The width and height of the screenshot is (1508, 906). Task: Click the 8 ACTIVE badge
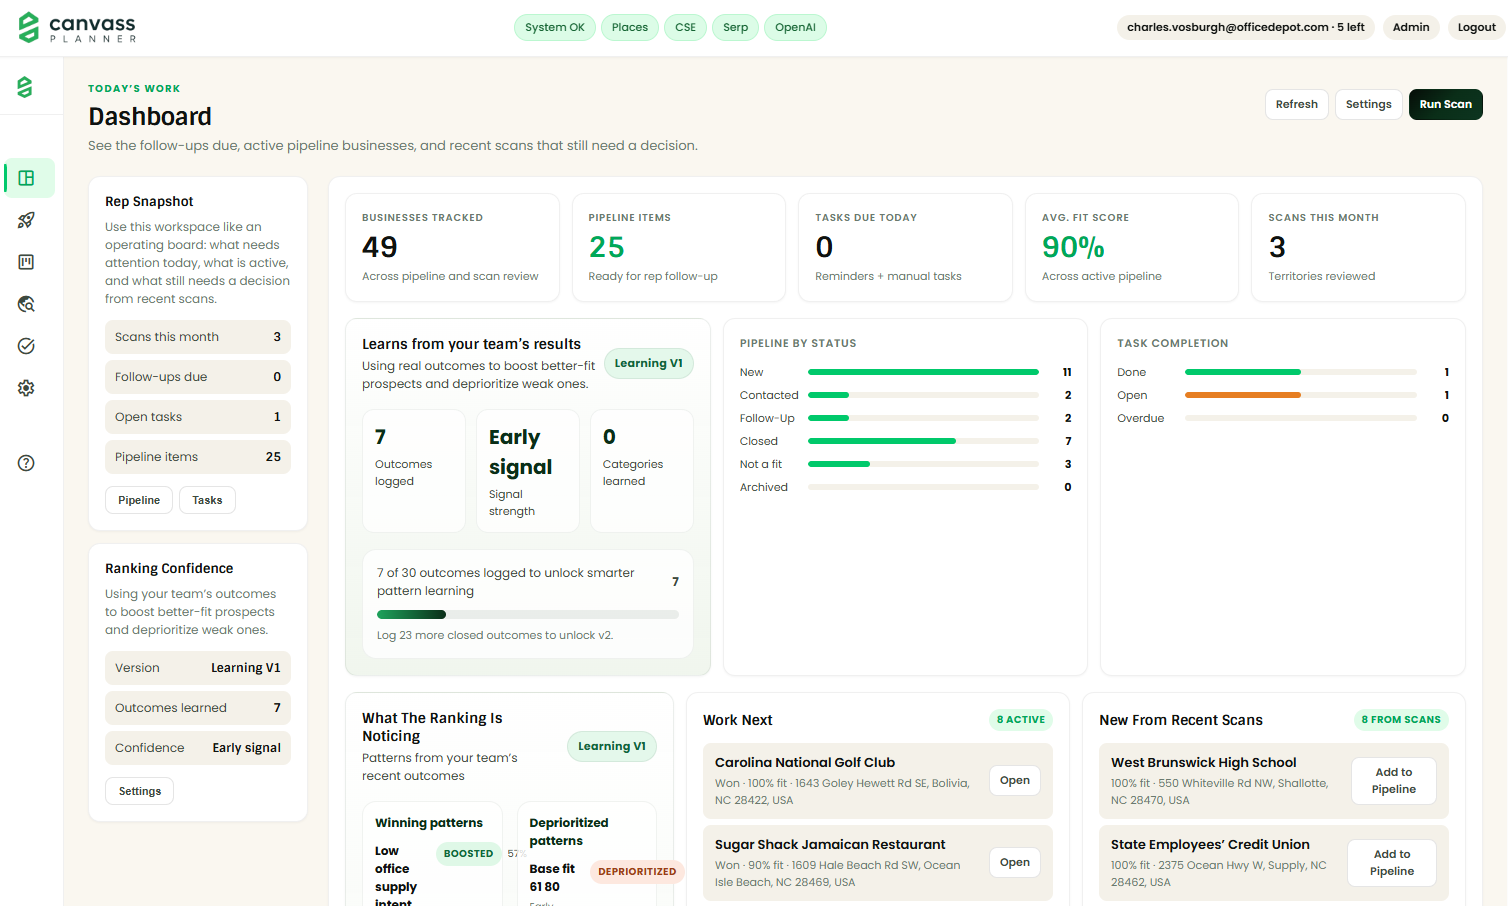pos(1021,720)
